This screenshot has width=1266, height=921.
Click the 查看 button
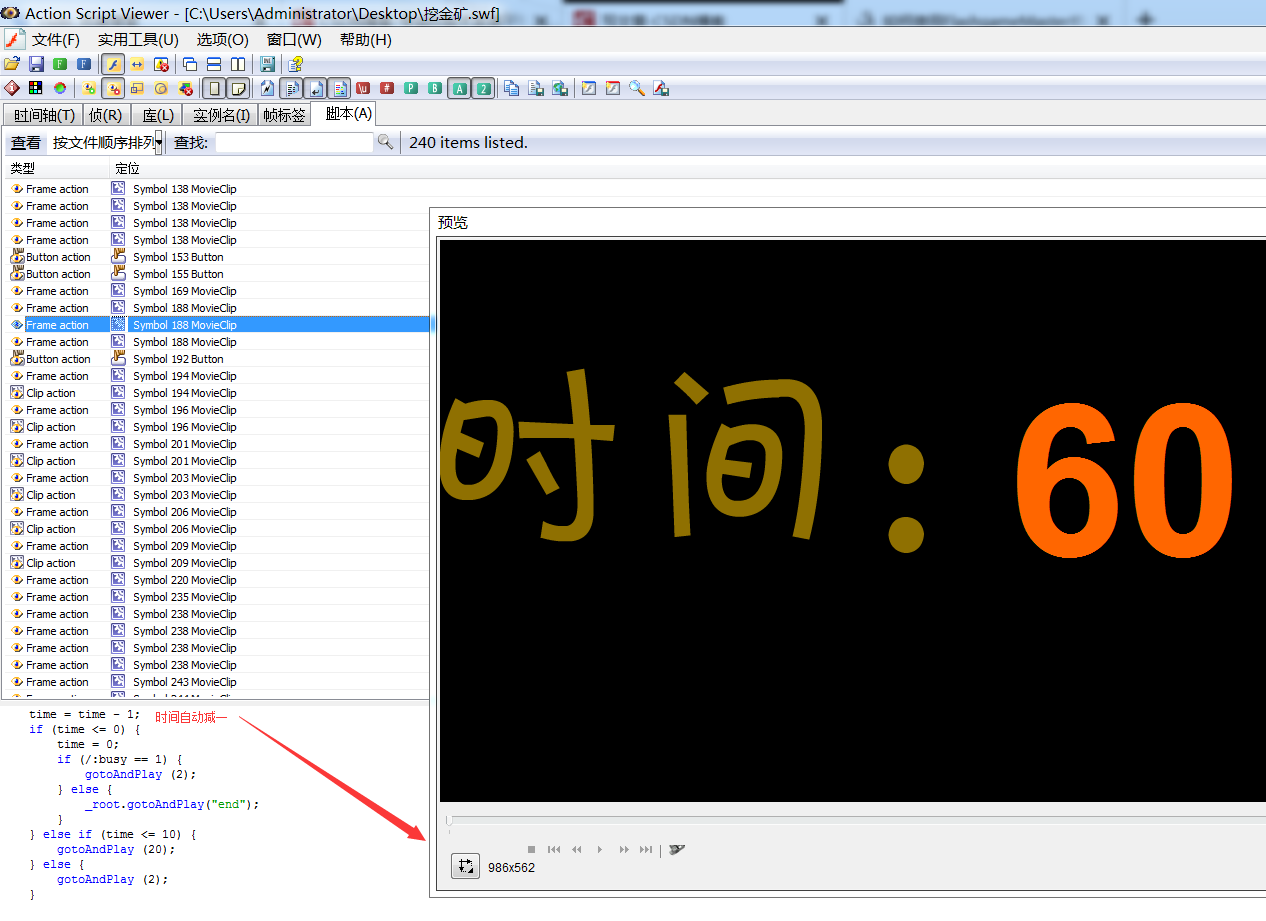pos(26,143)
